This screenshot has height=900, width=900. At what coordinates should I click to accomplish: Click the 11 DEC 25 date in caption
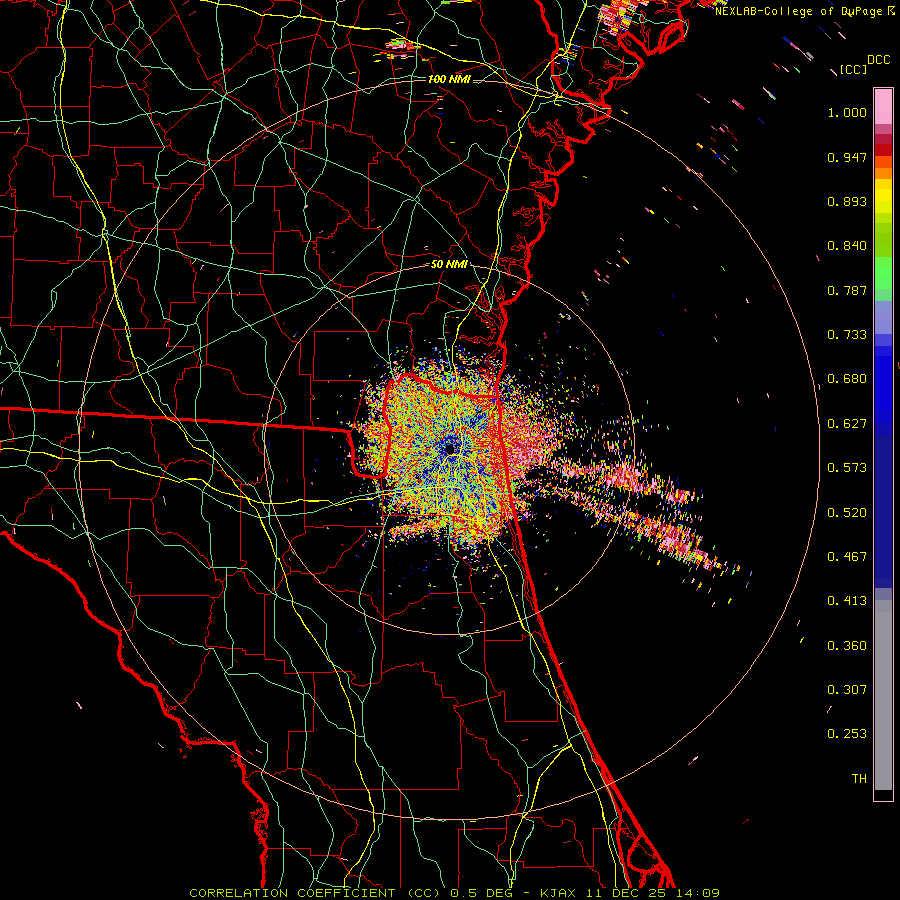point(626,893)
